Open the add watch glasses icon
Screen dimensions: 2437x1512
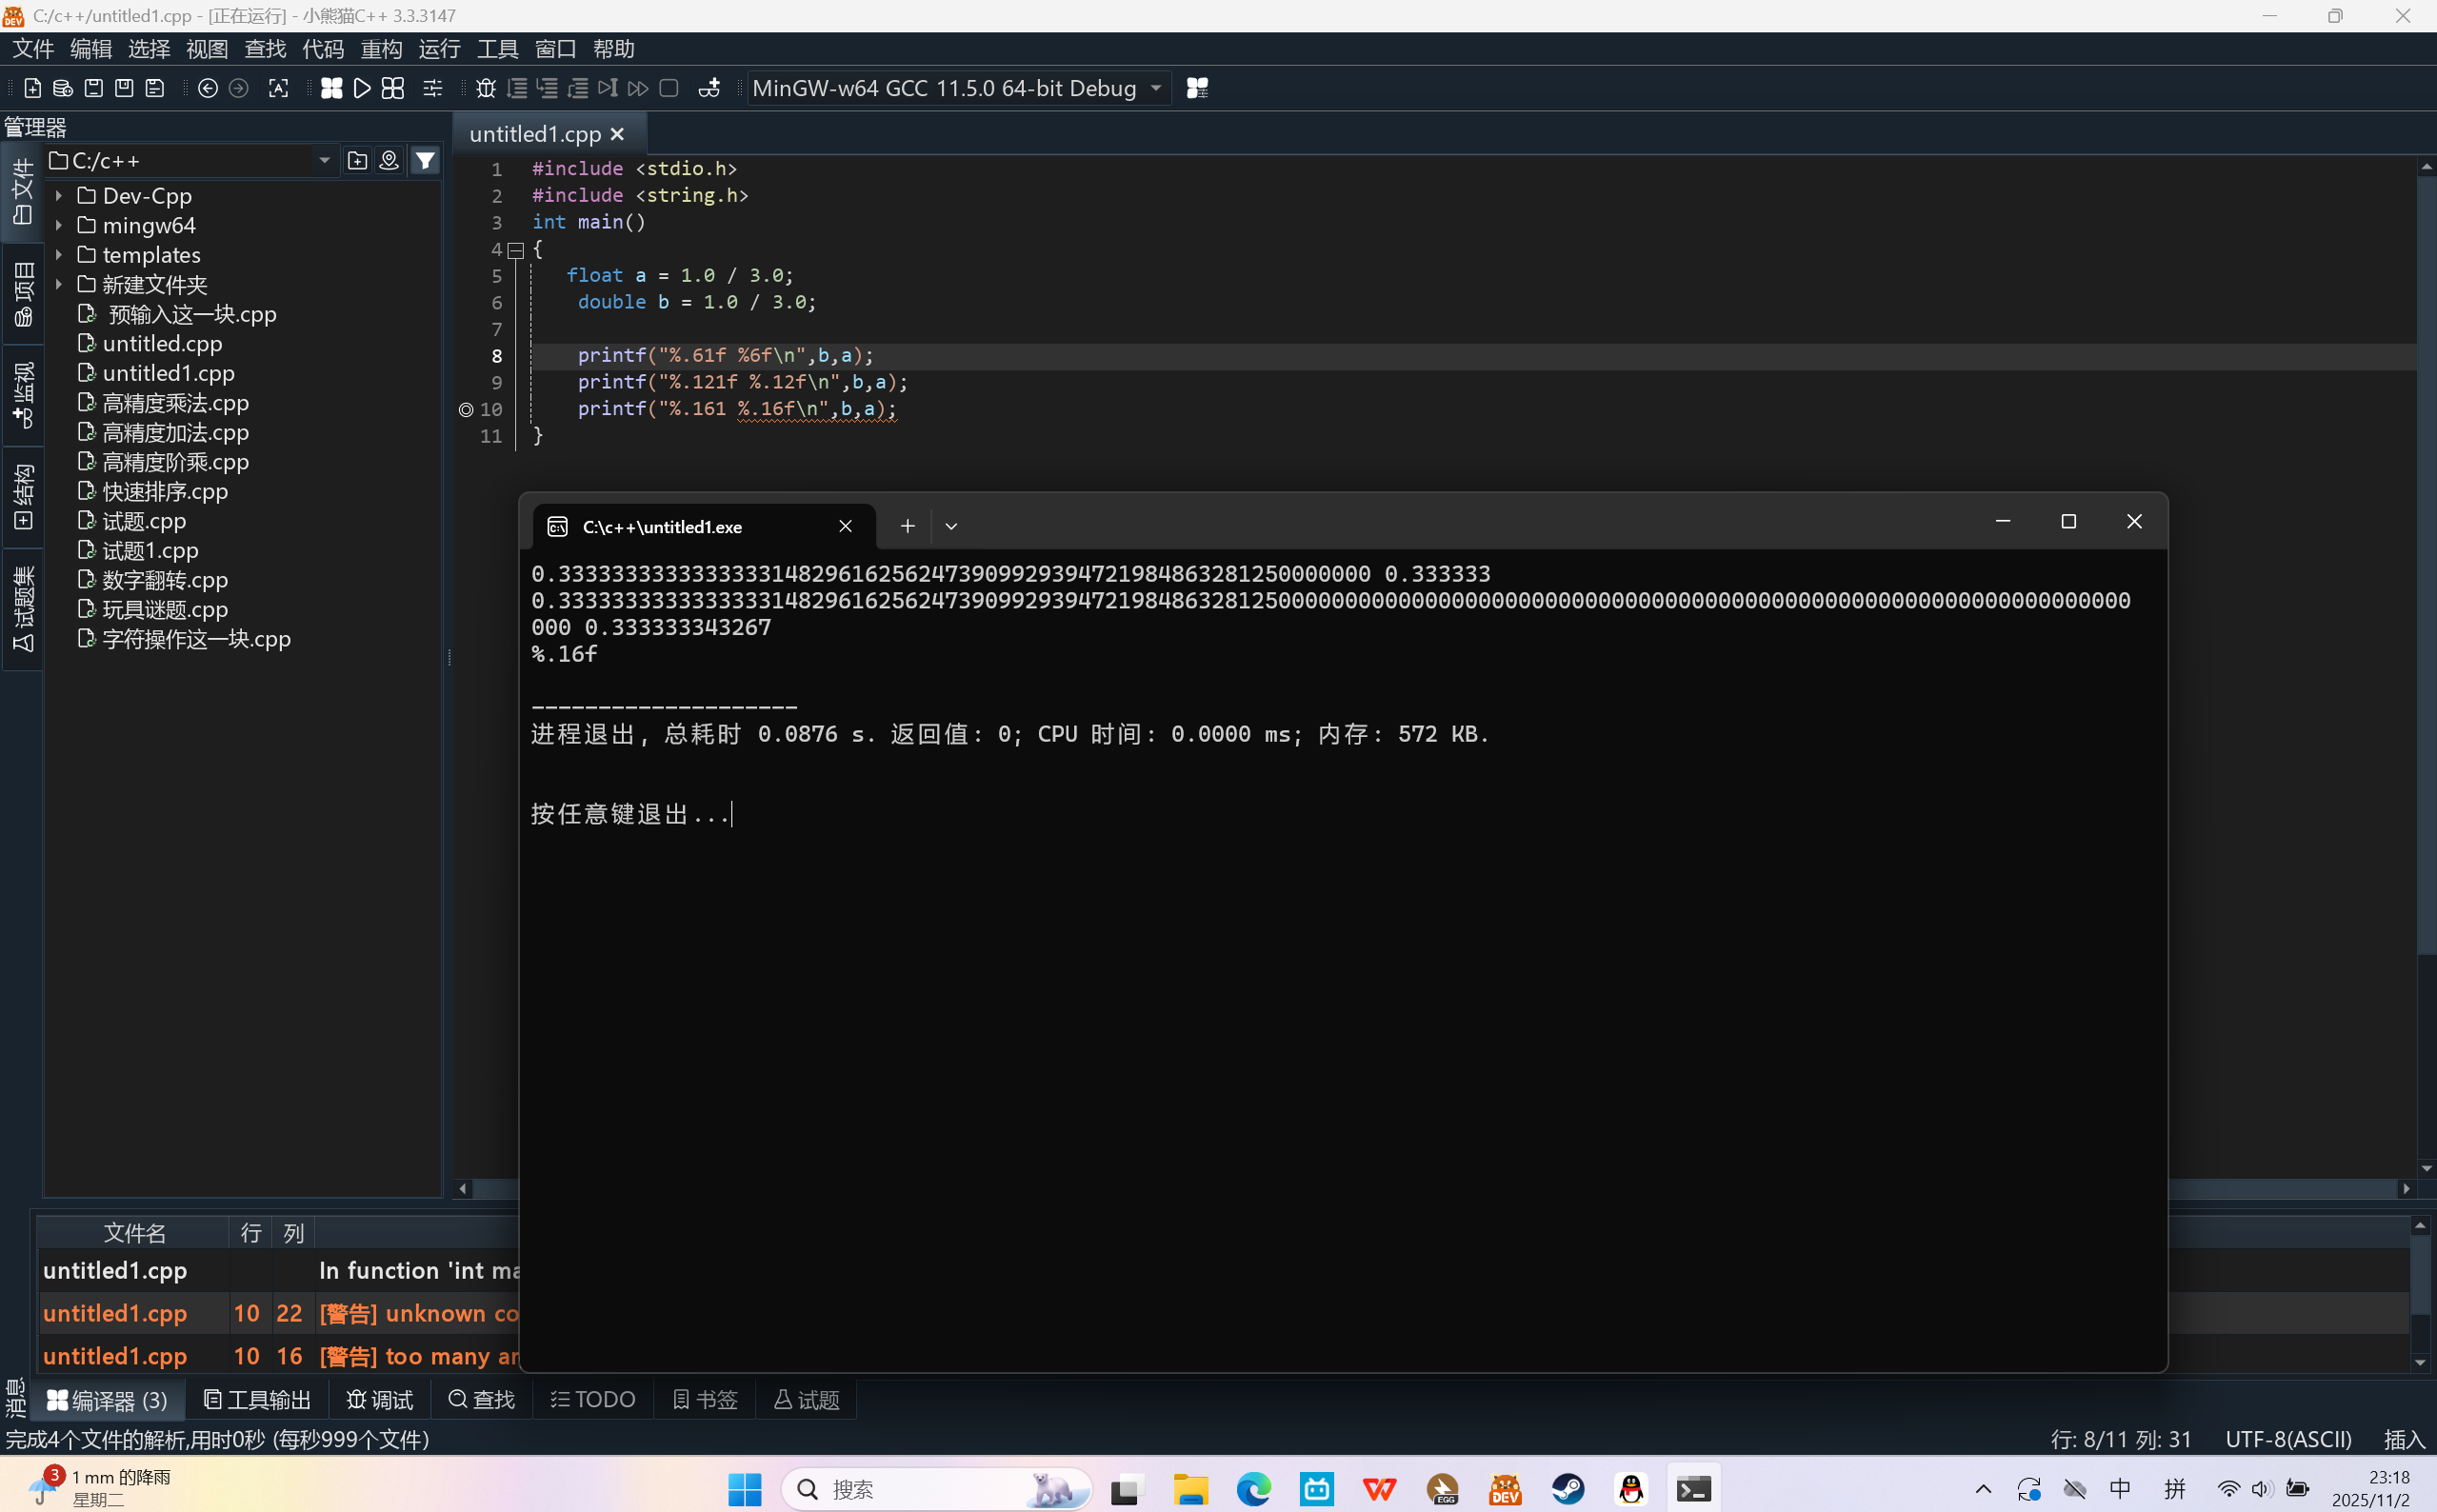pos(709,88)
